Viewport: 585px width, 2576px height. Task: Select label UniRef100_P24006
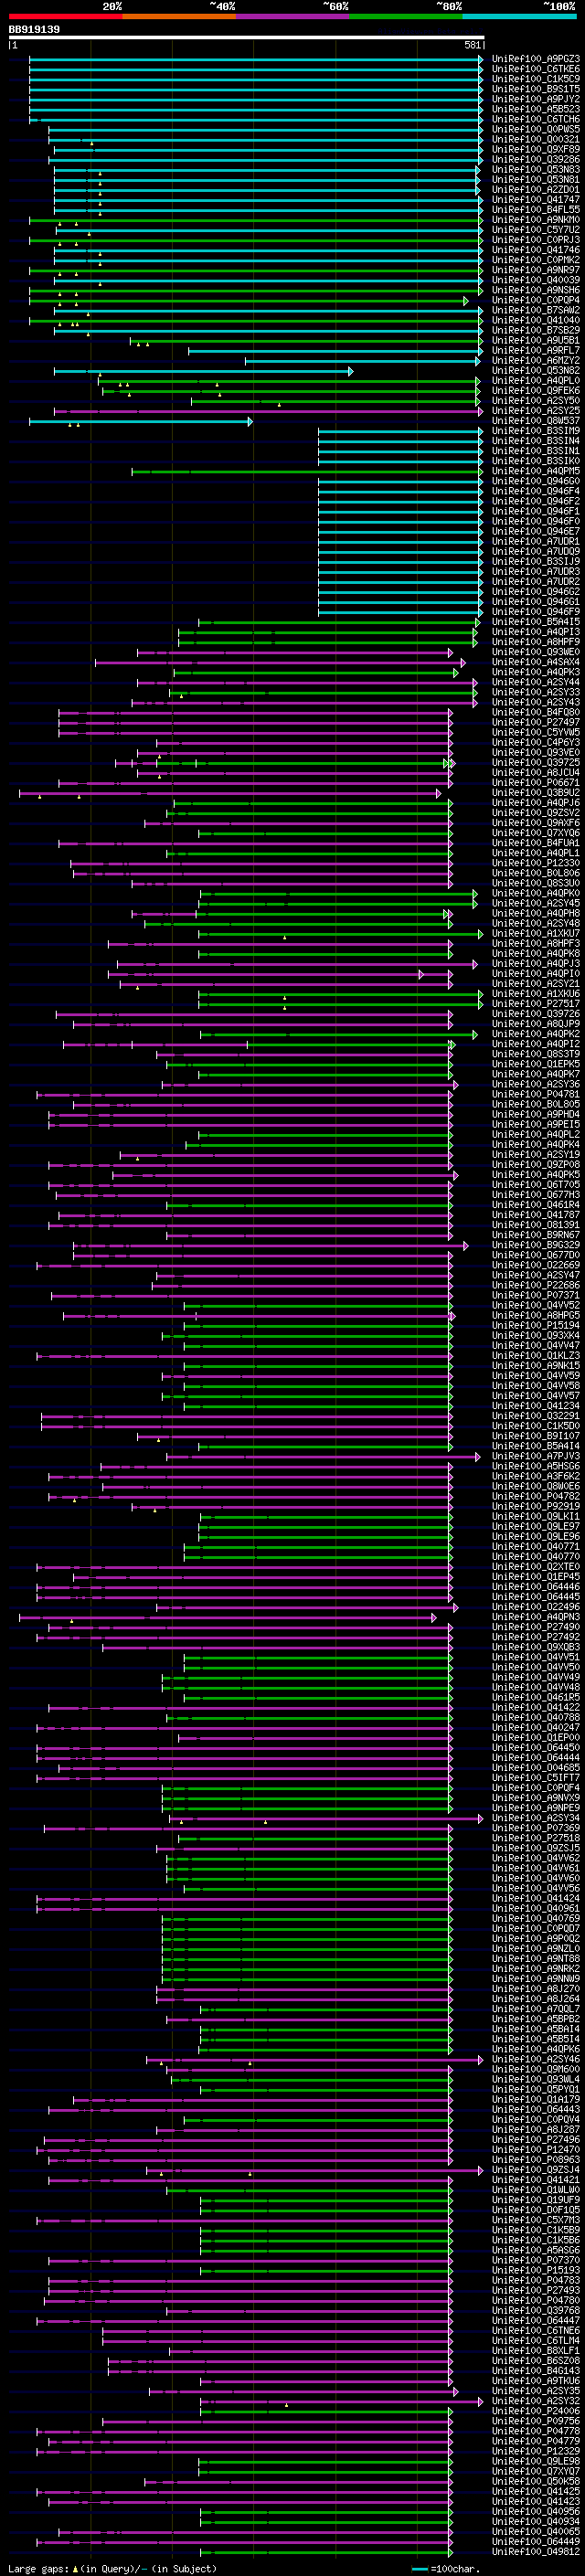pos(536,2411)
